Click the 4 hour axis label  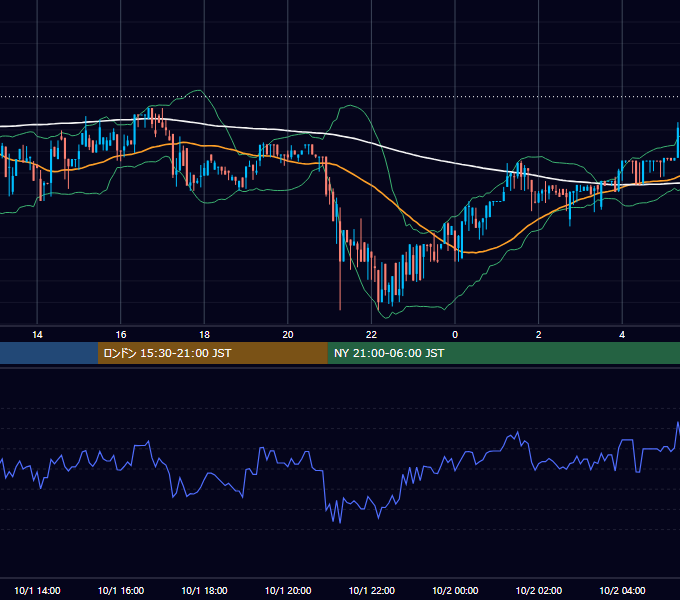tap(622, 335)
